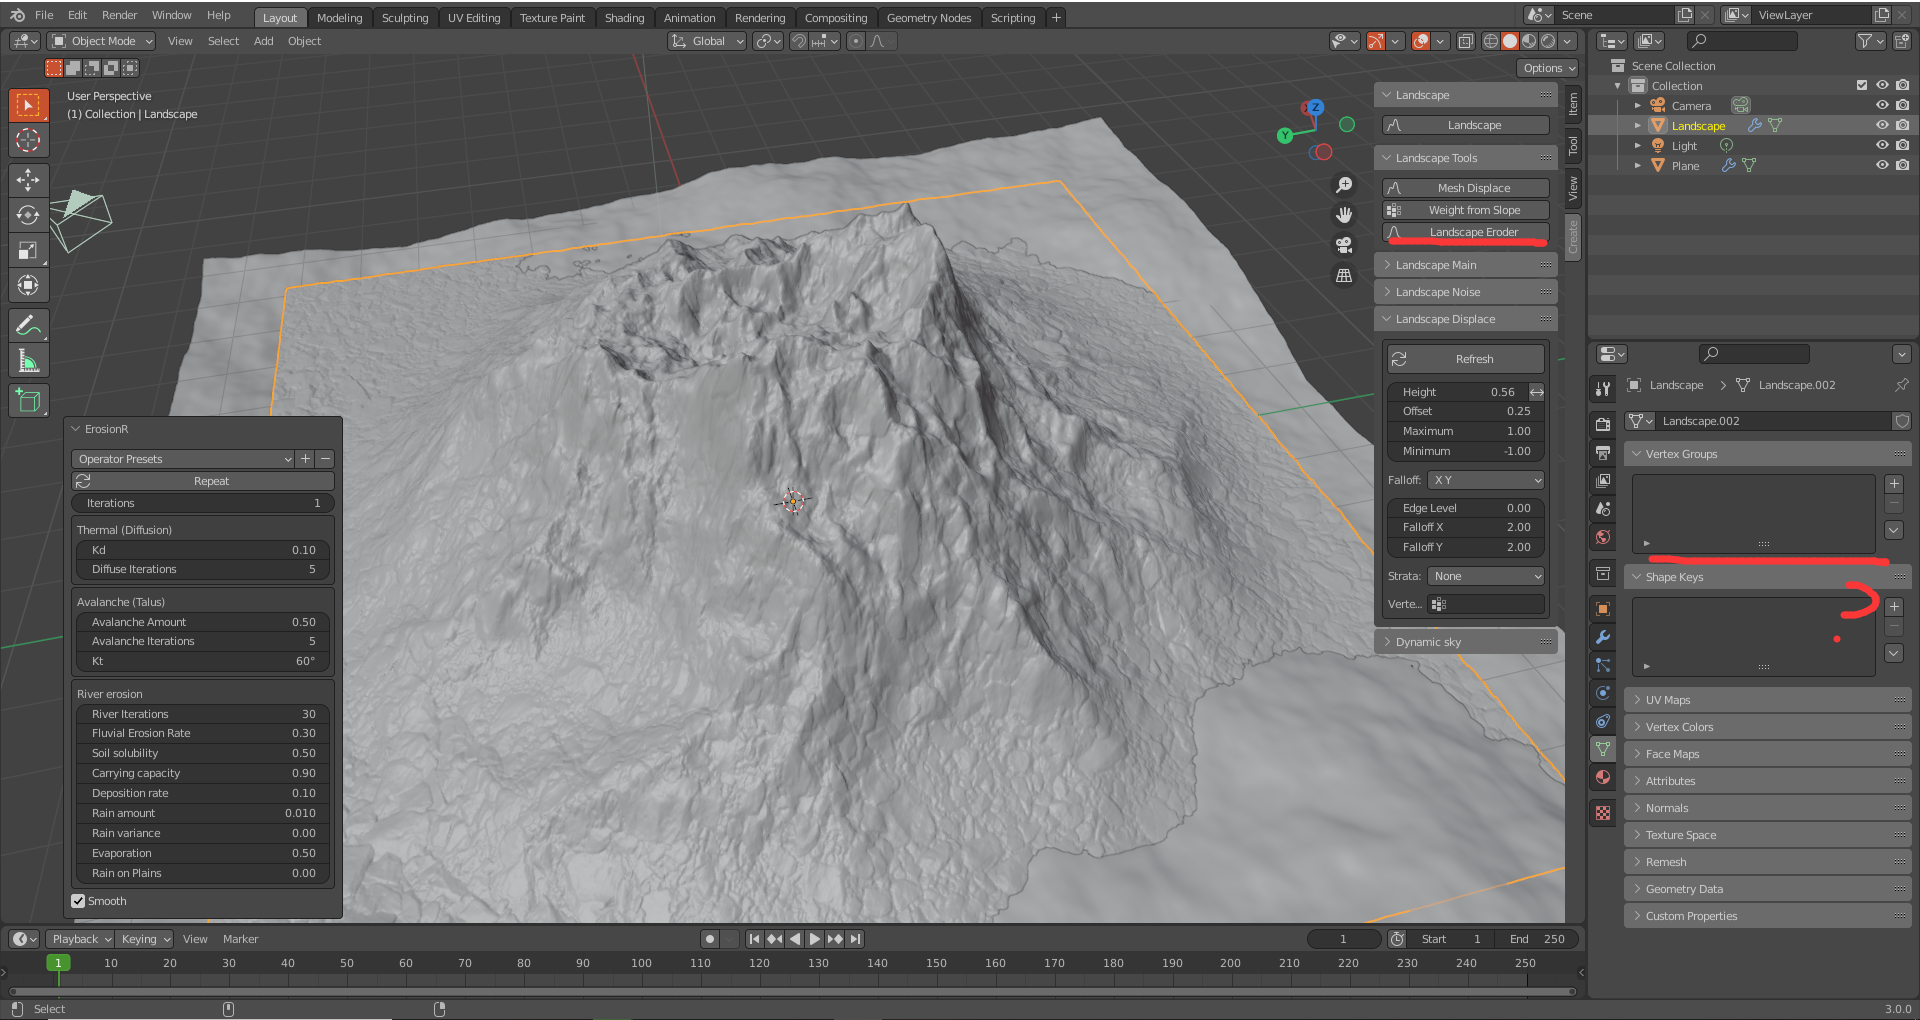
Task: Select the Measure tool
Action: pos(29,360)
